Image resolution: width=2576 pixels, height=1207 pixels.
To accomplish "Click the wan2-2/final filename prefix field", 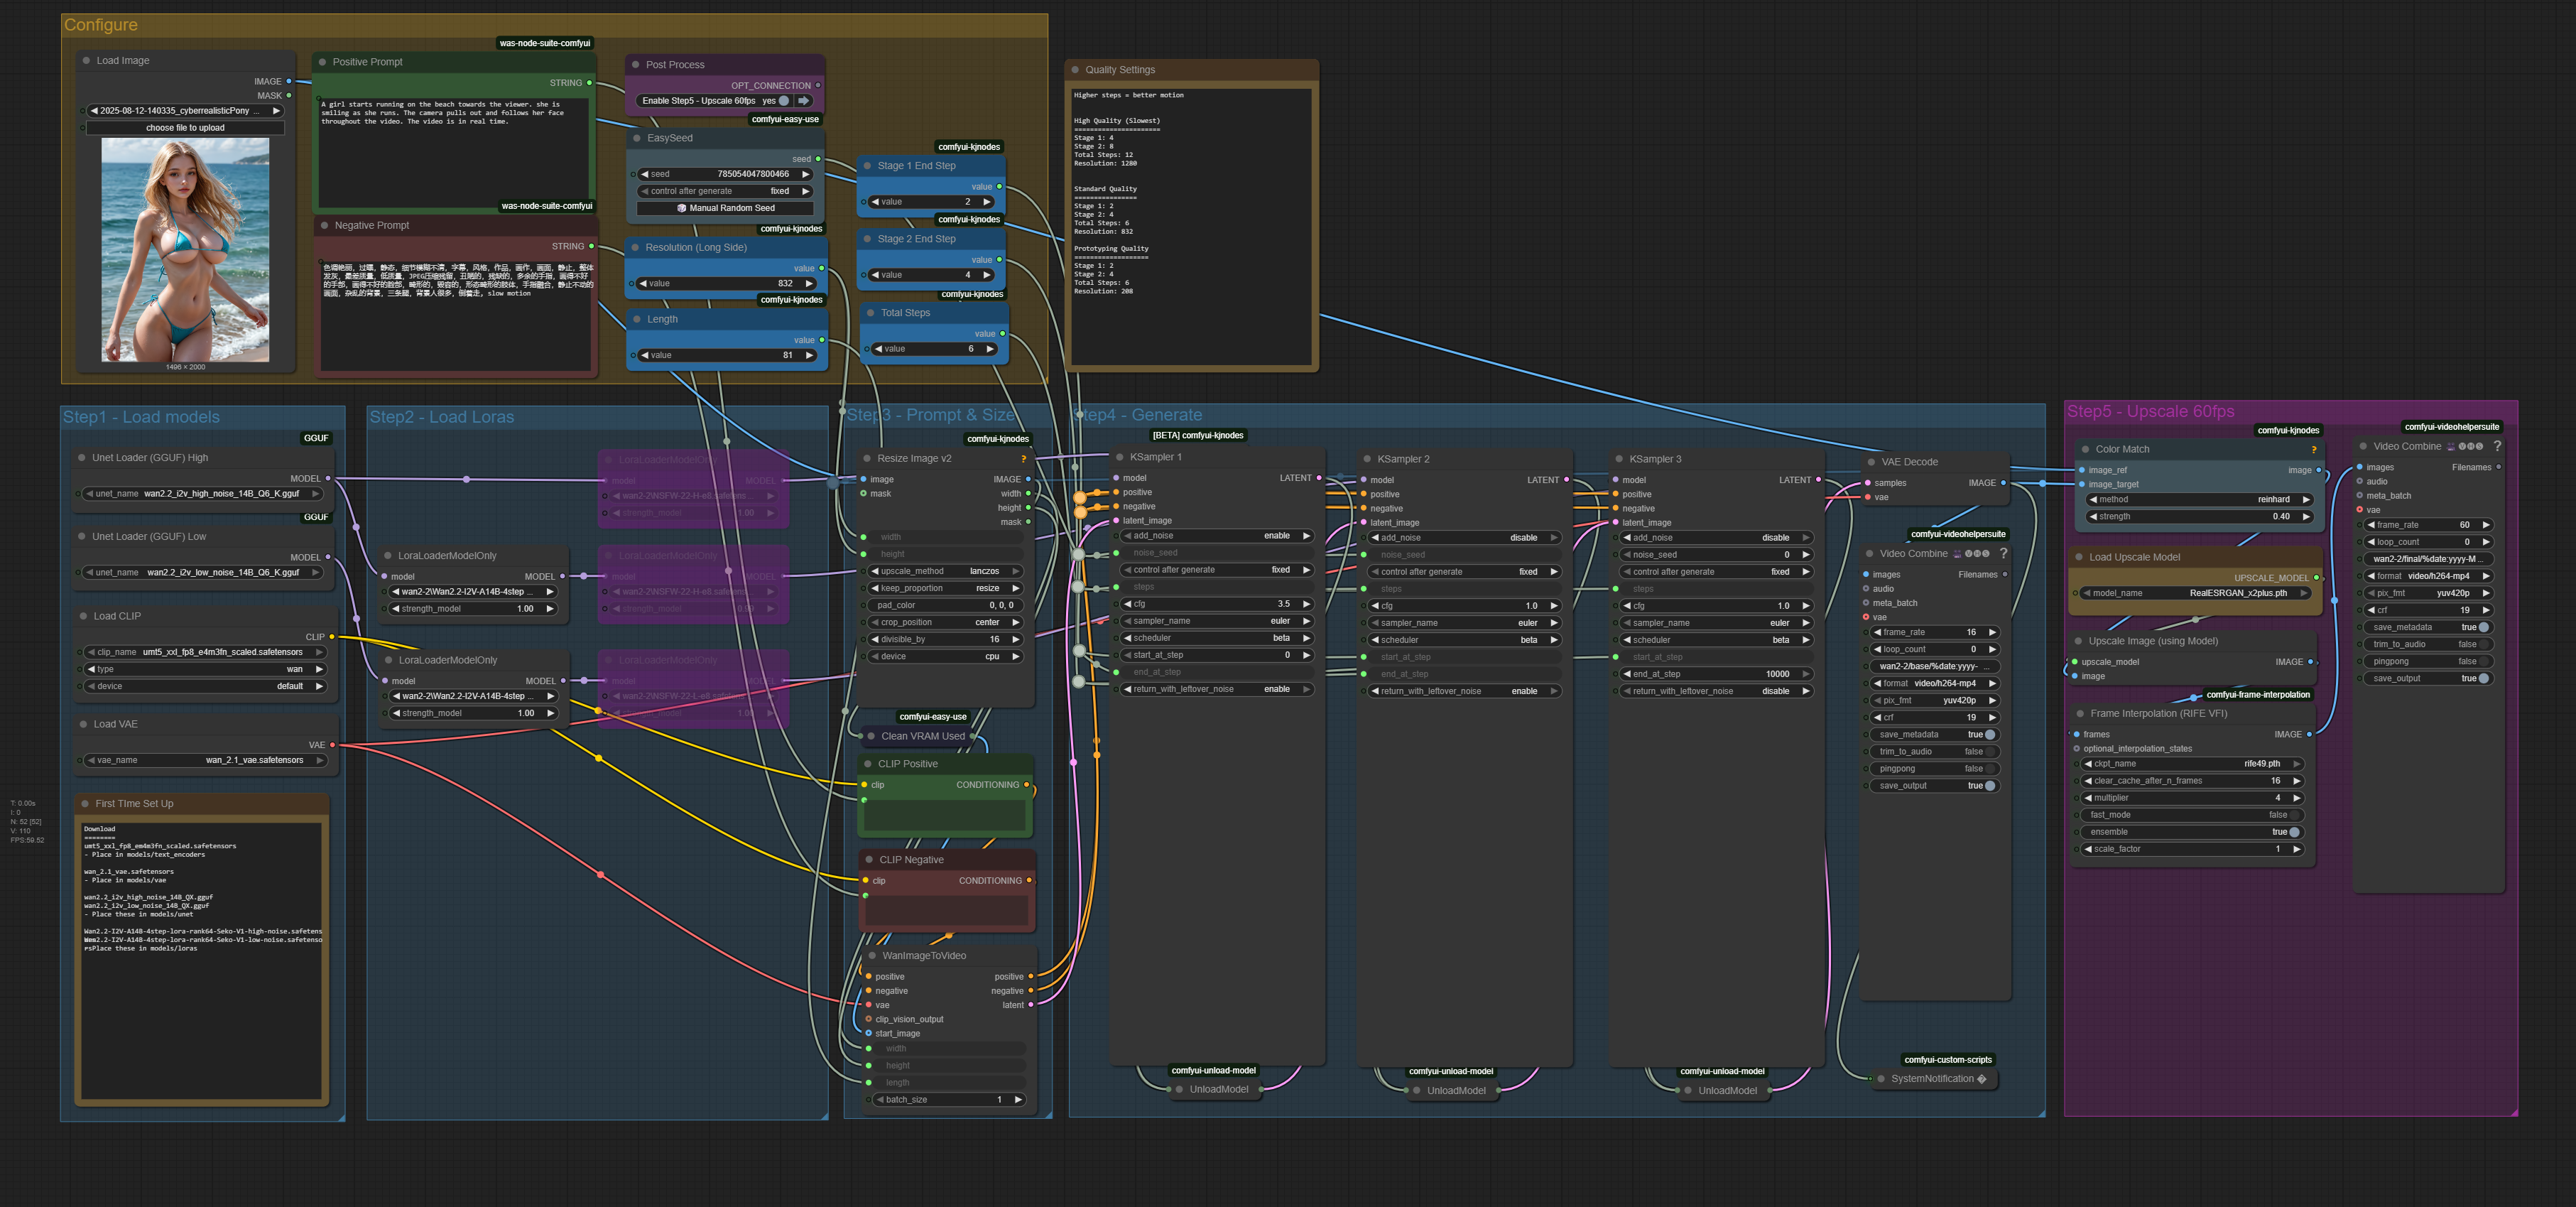I will click(x=2430, y=559).
